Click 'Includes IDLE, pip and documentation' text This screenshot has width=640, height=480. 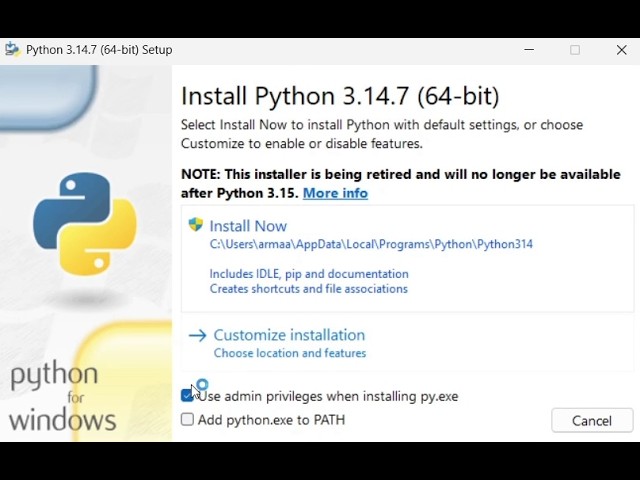(x=309, y=274)
